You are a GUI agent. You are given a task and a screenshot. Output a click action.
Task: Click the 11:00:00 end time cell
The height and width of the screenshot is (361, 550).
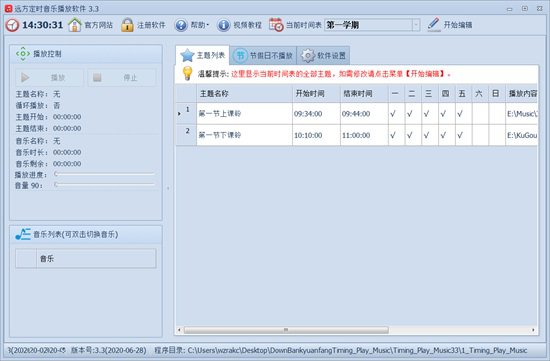point(364,135)
